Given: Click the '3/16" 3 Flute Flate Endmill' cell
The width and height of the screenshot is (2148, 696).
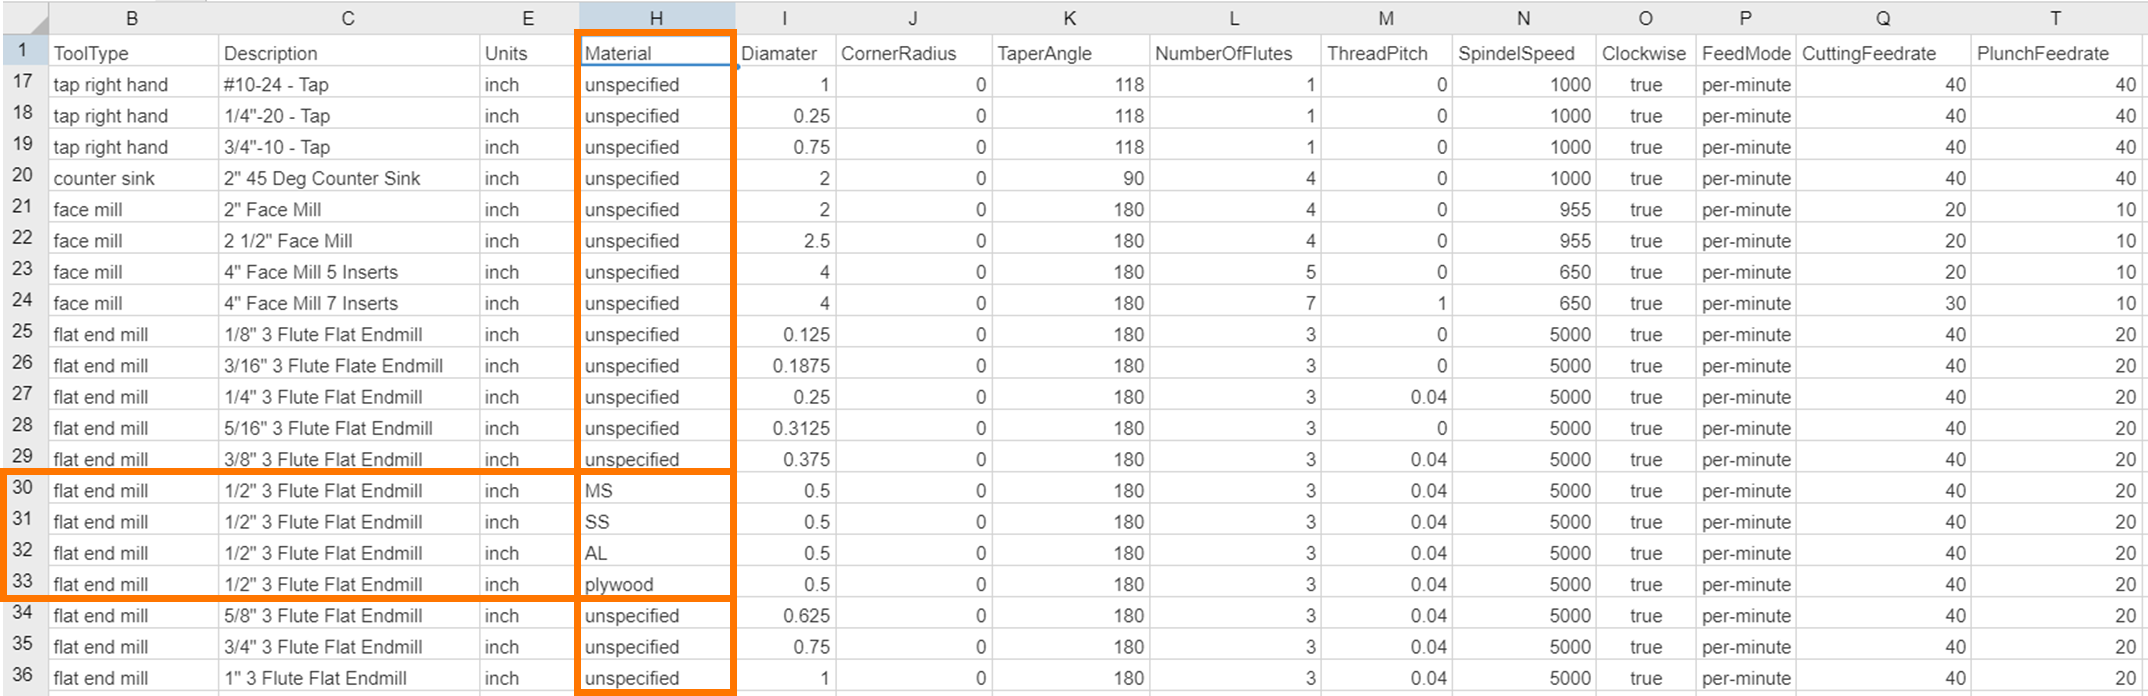Looking at the screenshot, I should (x=347, y=366).
